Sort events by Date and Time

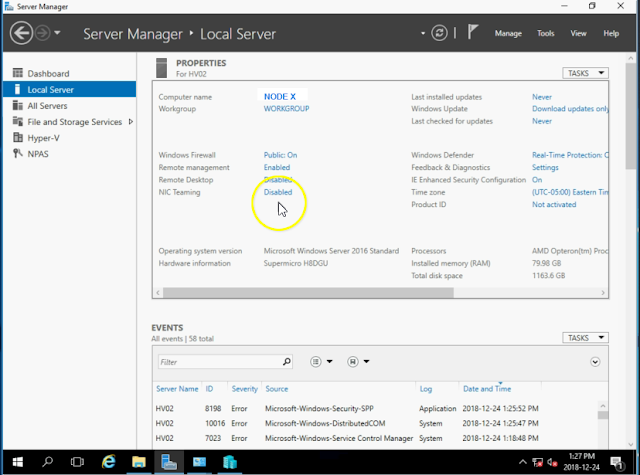pos(487,389)
